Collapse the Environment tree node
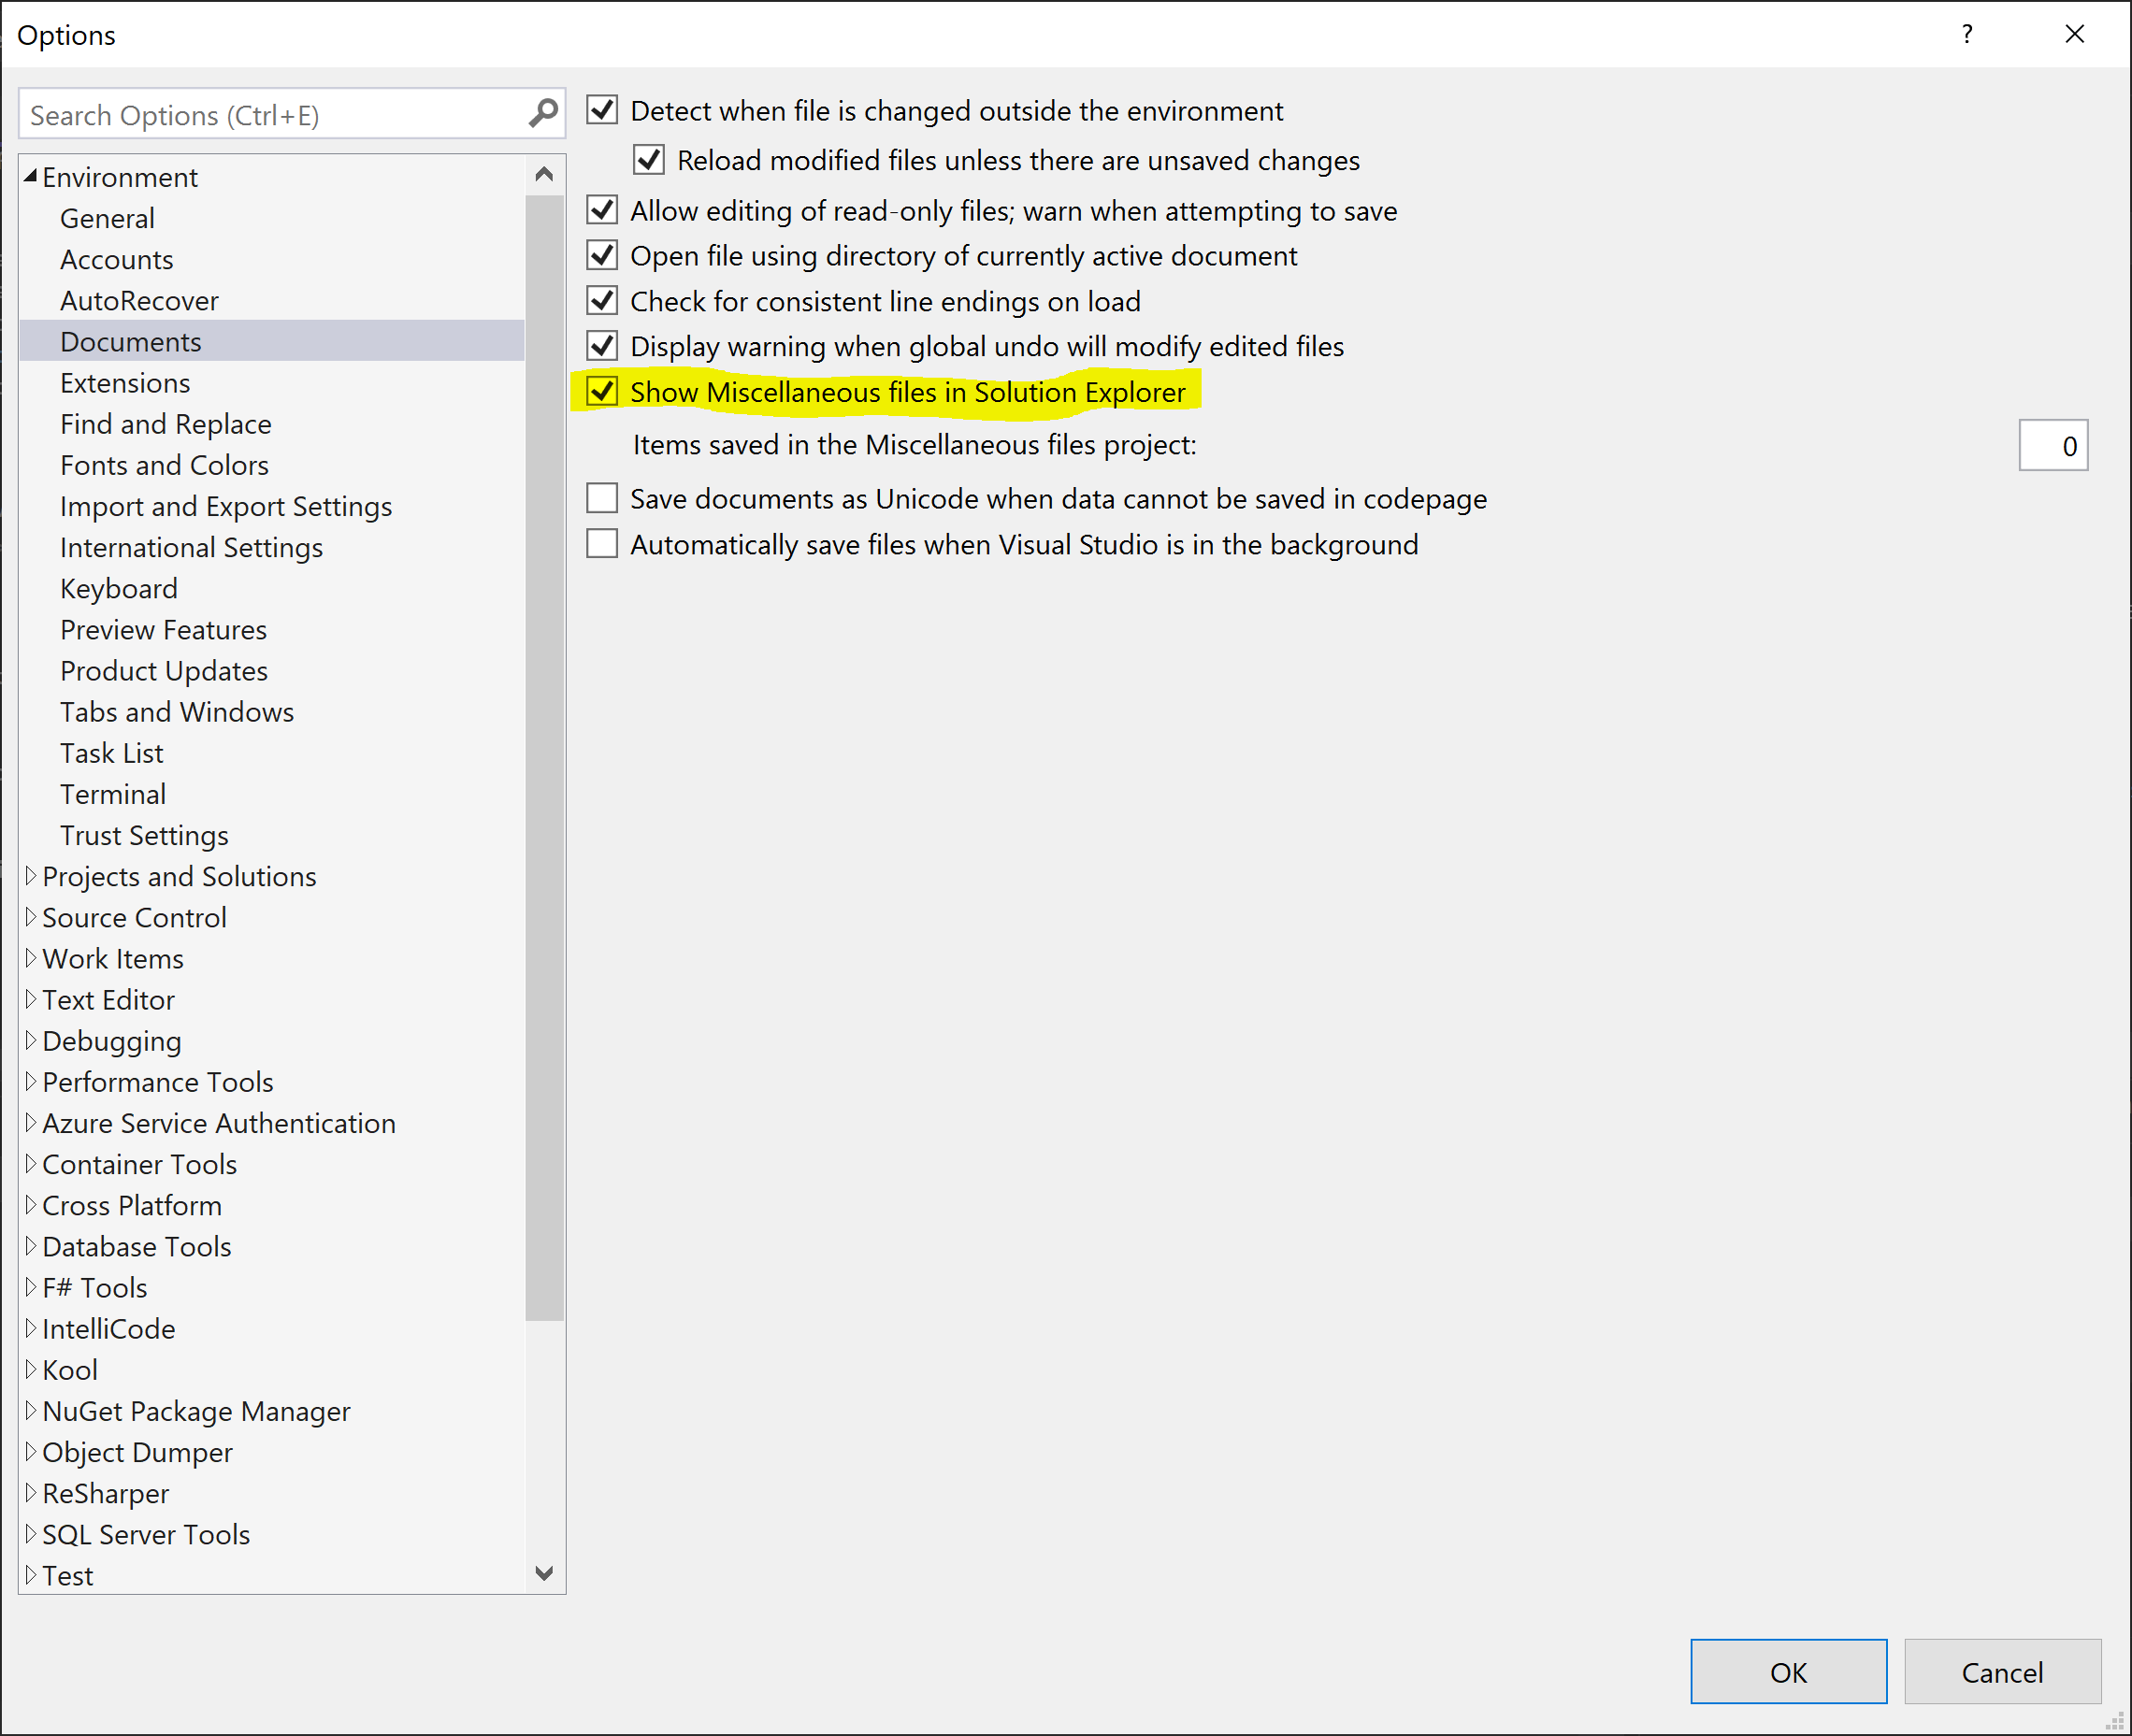This screenshot has height=1736, width=2132. point(30,176)
